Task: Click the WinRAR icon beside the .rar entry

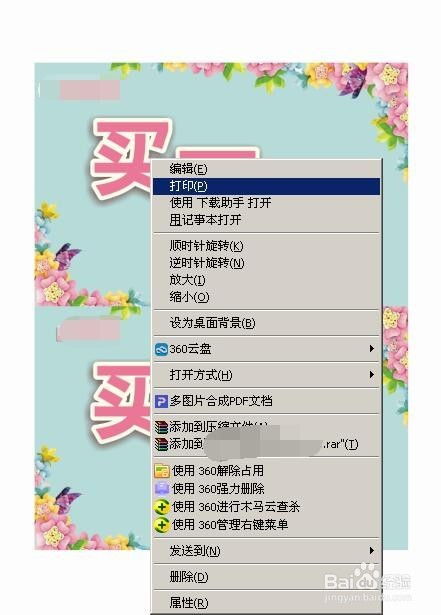Action: tap(161, 444)
